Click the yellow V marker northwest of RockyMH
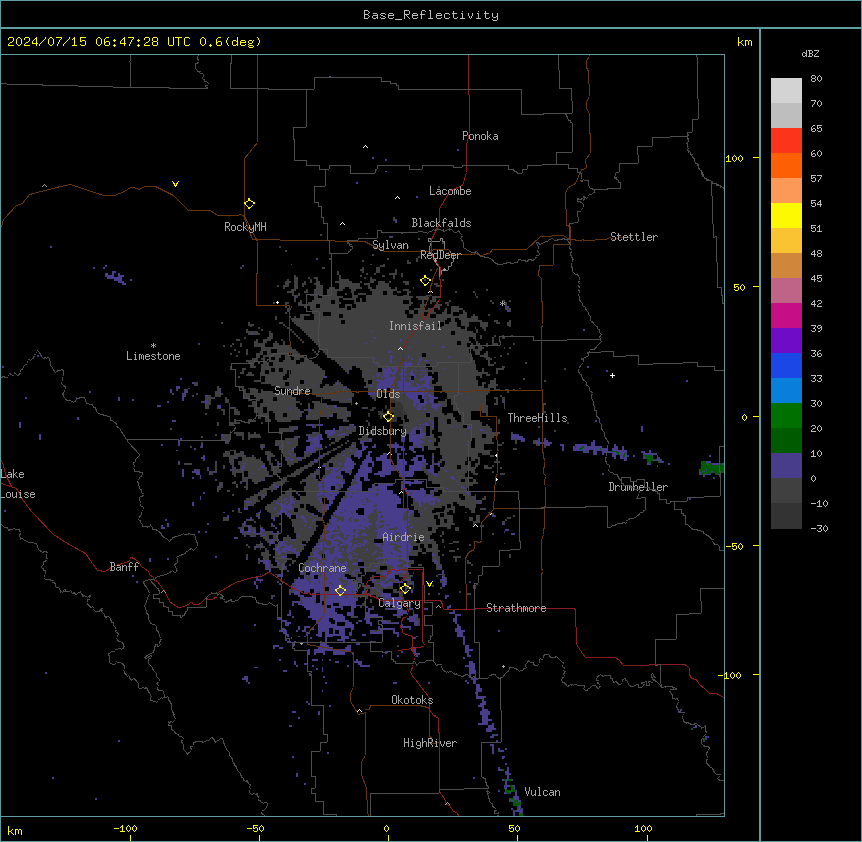Image resolution: width=862 pixels, height=842 pixels. pos(175,184)
